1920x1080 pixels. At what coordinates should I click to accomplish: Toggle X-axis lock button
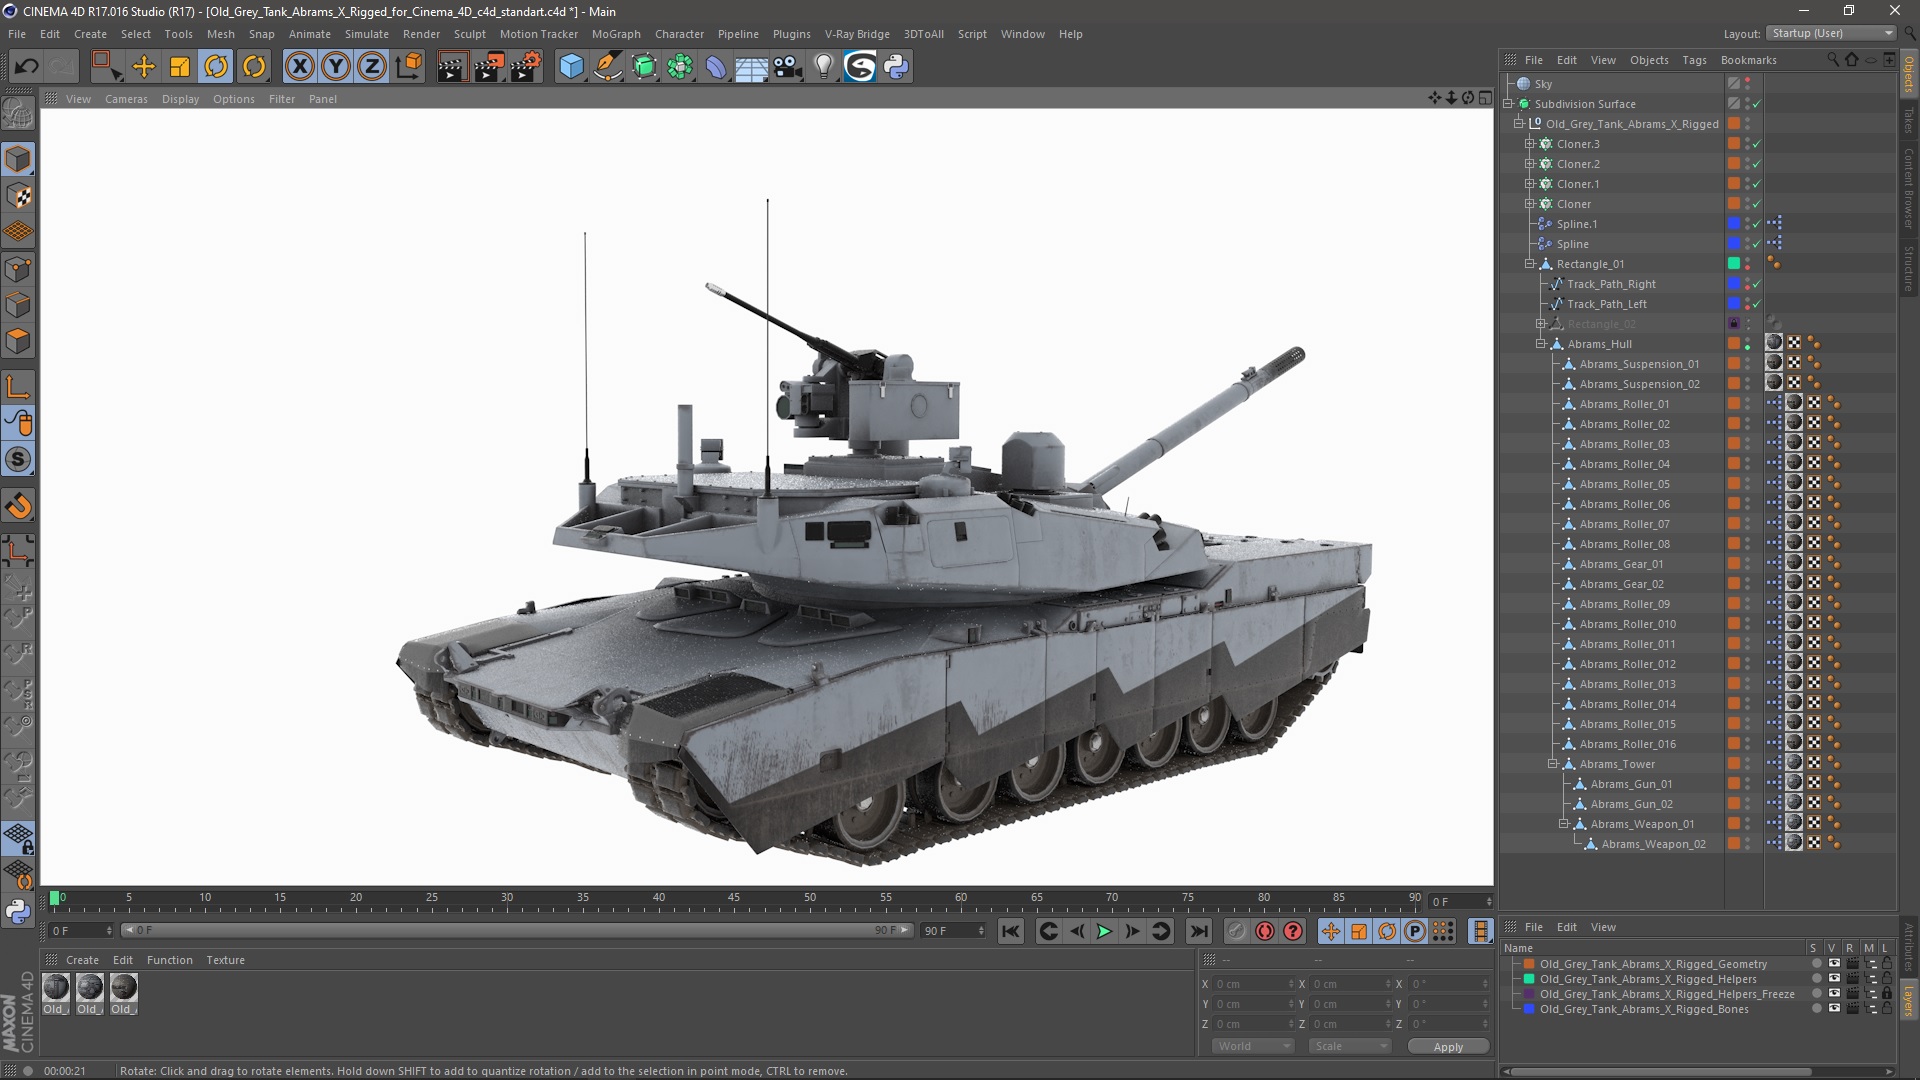pos(299,67)
